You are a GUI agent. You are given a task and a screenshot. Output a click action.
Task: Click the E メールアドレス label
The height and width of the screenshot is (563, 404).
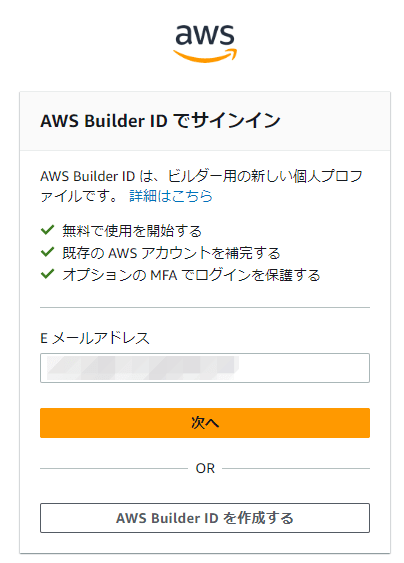95,338
